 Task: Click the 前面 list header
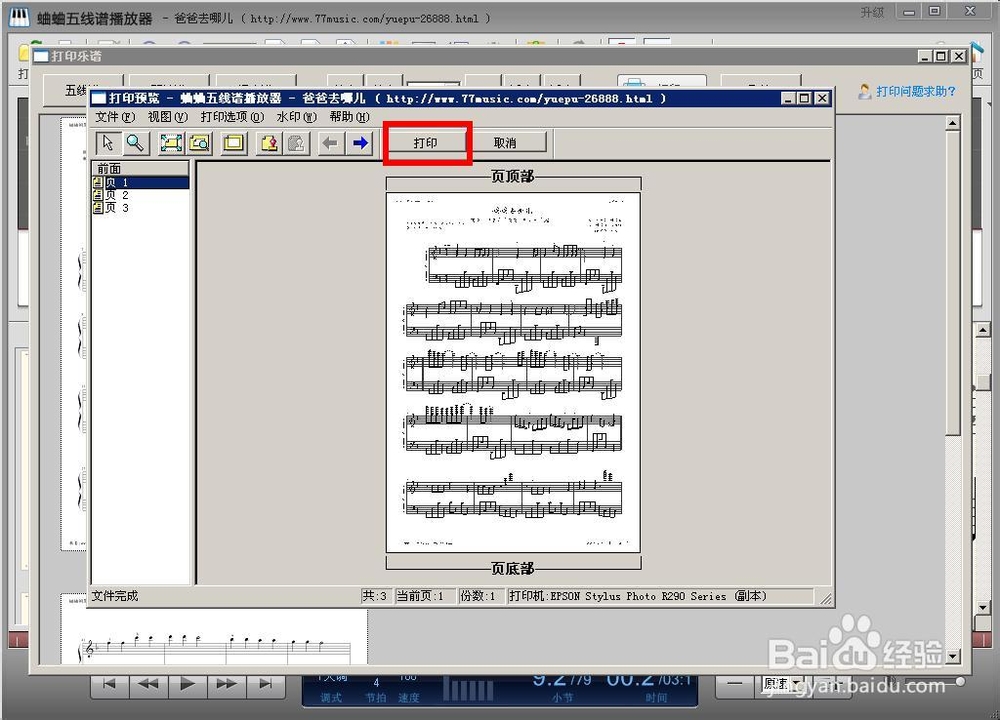(140, 168)
